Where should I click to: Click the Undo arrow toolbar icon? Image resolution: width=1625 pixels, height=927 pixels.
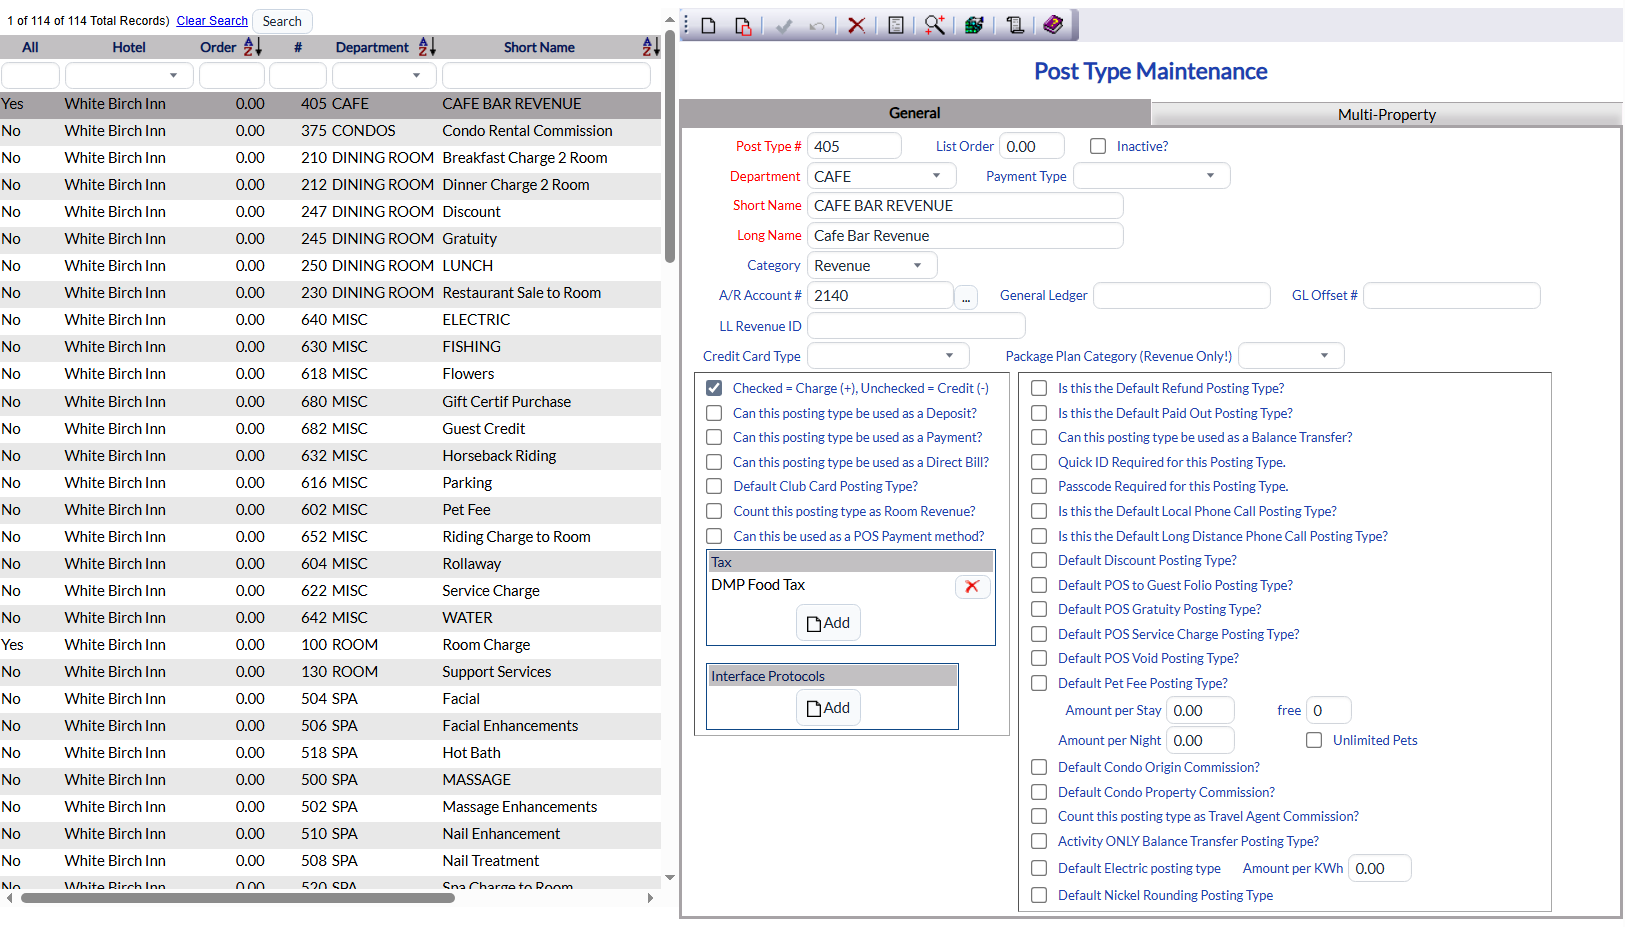[x=817, y=25]
